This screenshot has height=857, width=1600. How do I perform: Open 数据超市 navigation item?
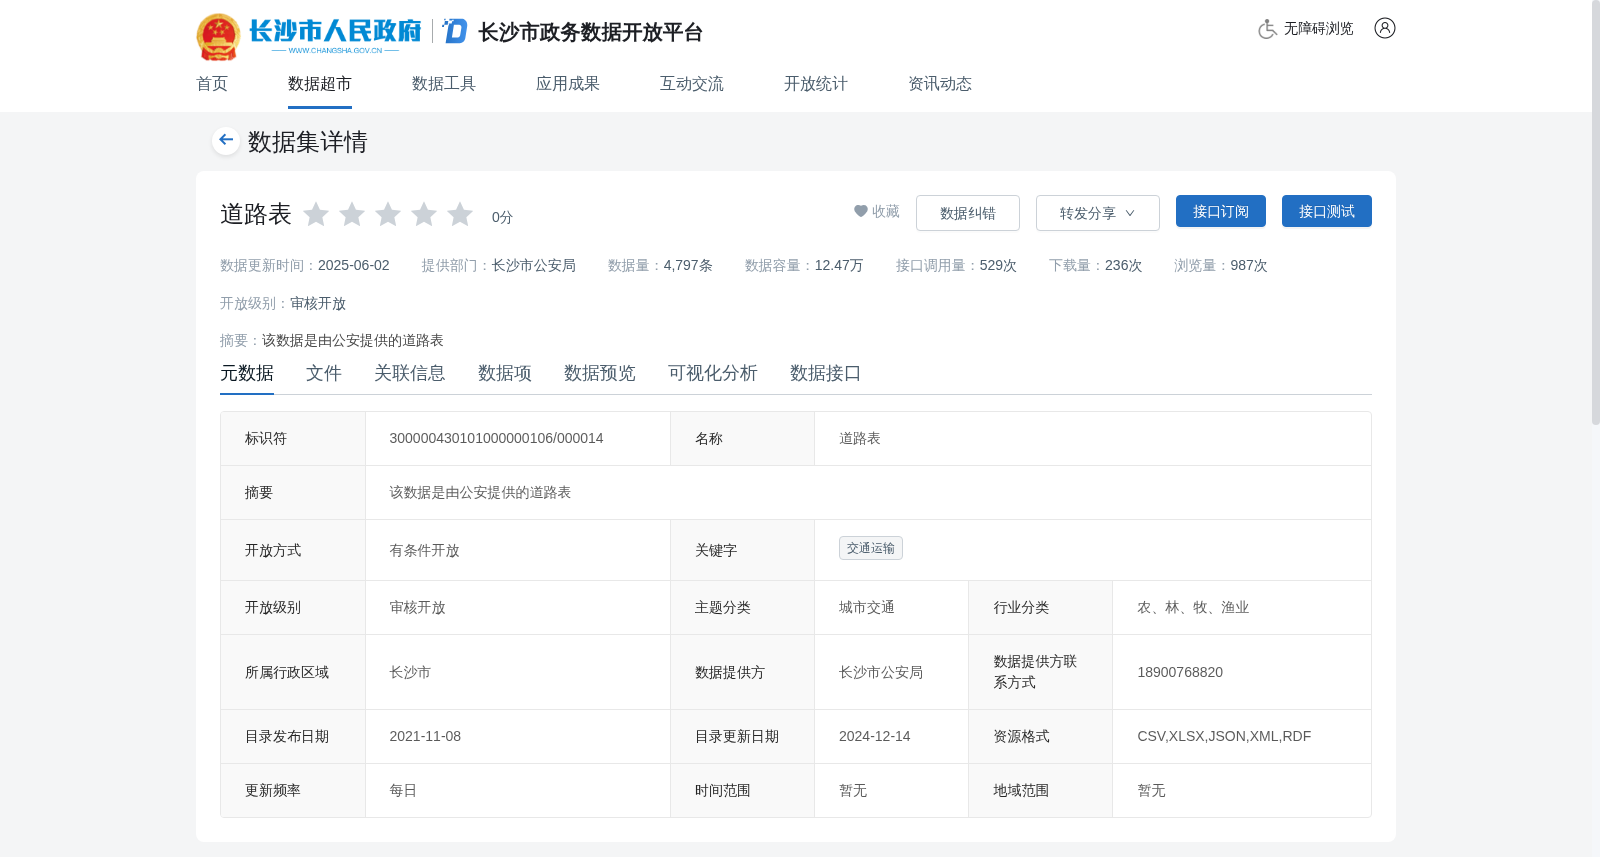(320, 84)
